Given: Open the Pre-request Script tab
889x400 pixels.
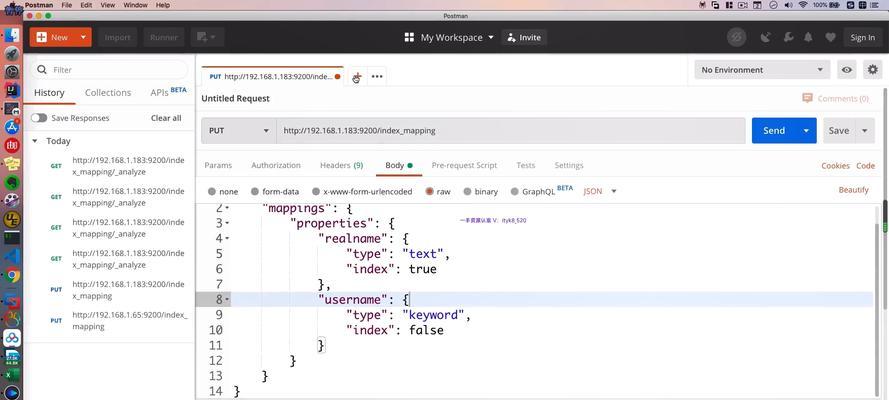Looking at the screenshot, I should [x=464, y=165].
